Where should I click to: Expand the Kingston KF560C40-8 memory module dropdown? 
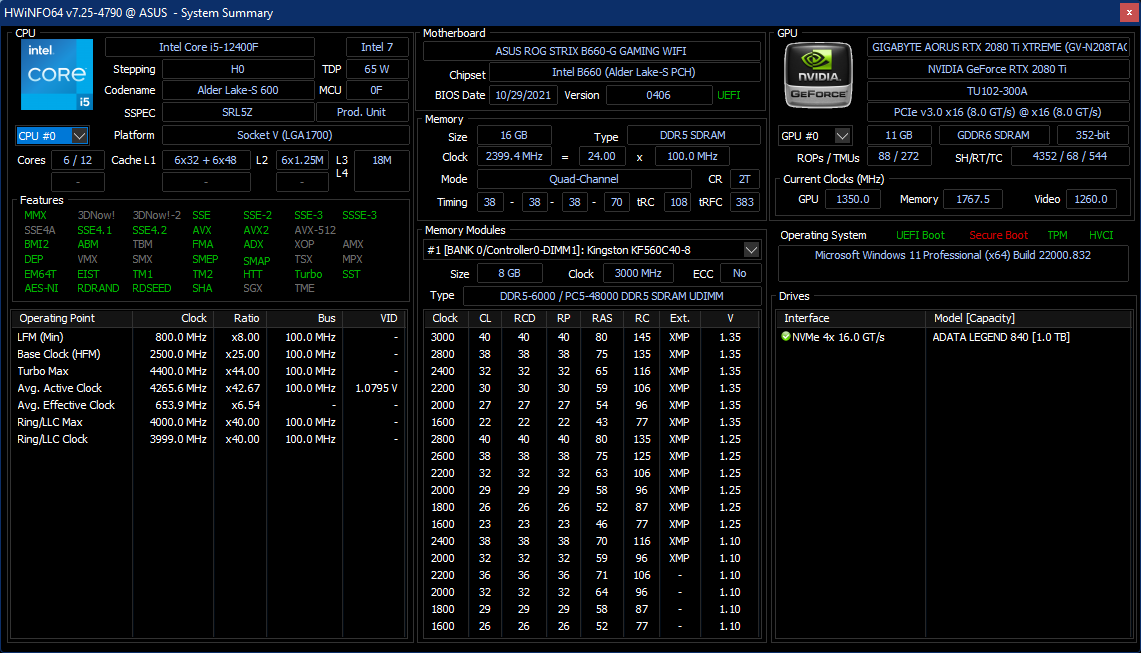coord(751,250)
